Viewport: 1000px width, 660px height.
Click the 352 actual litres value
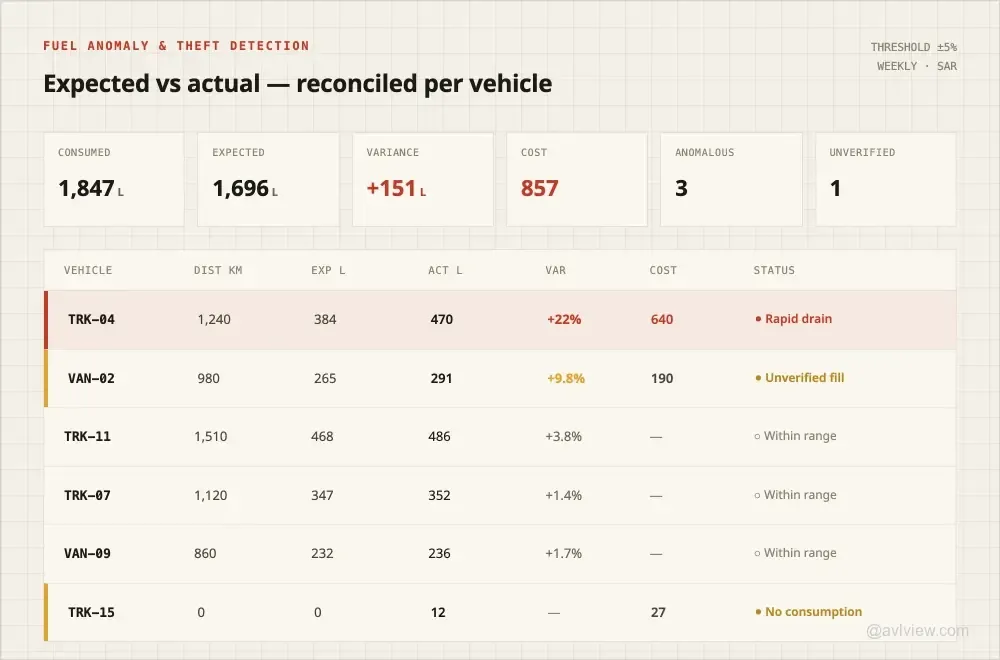click(439, 495)
